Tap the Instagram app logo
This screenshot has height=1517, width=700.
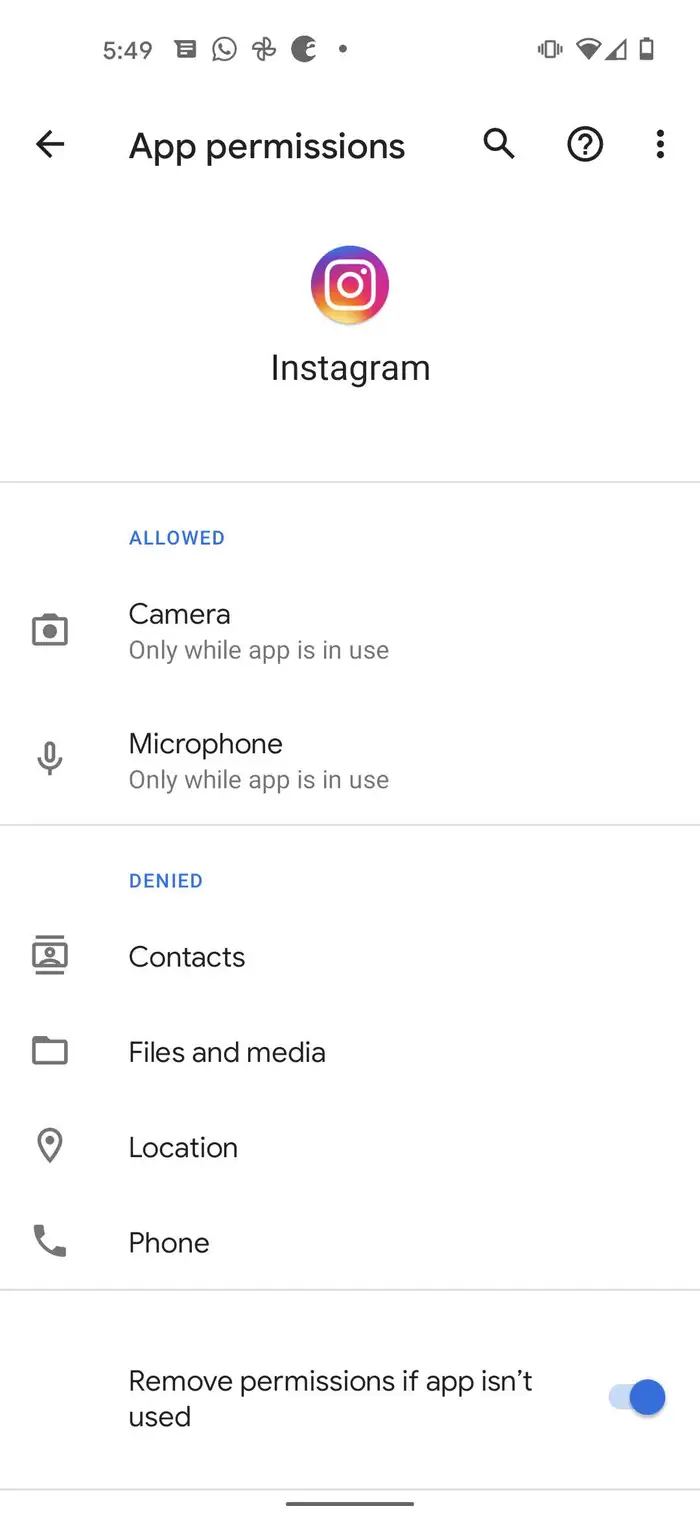350,285
